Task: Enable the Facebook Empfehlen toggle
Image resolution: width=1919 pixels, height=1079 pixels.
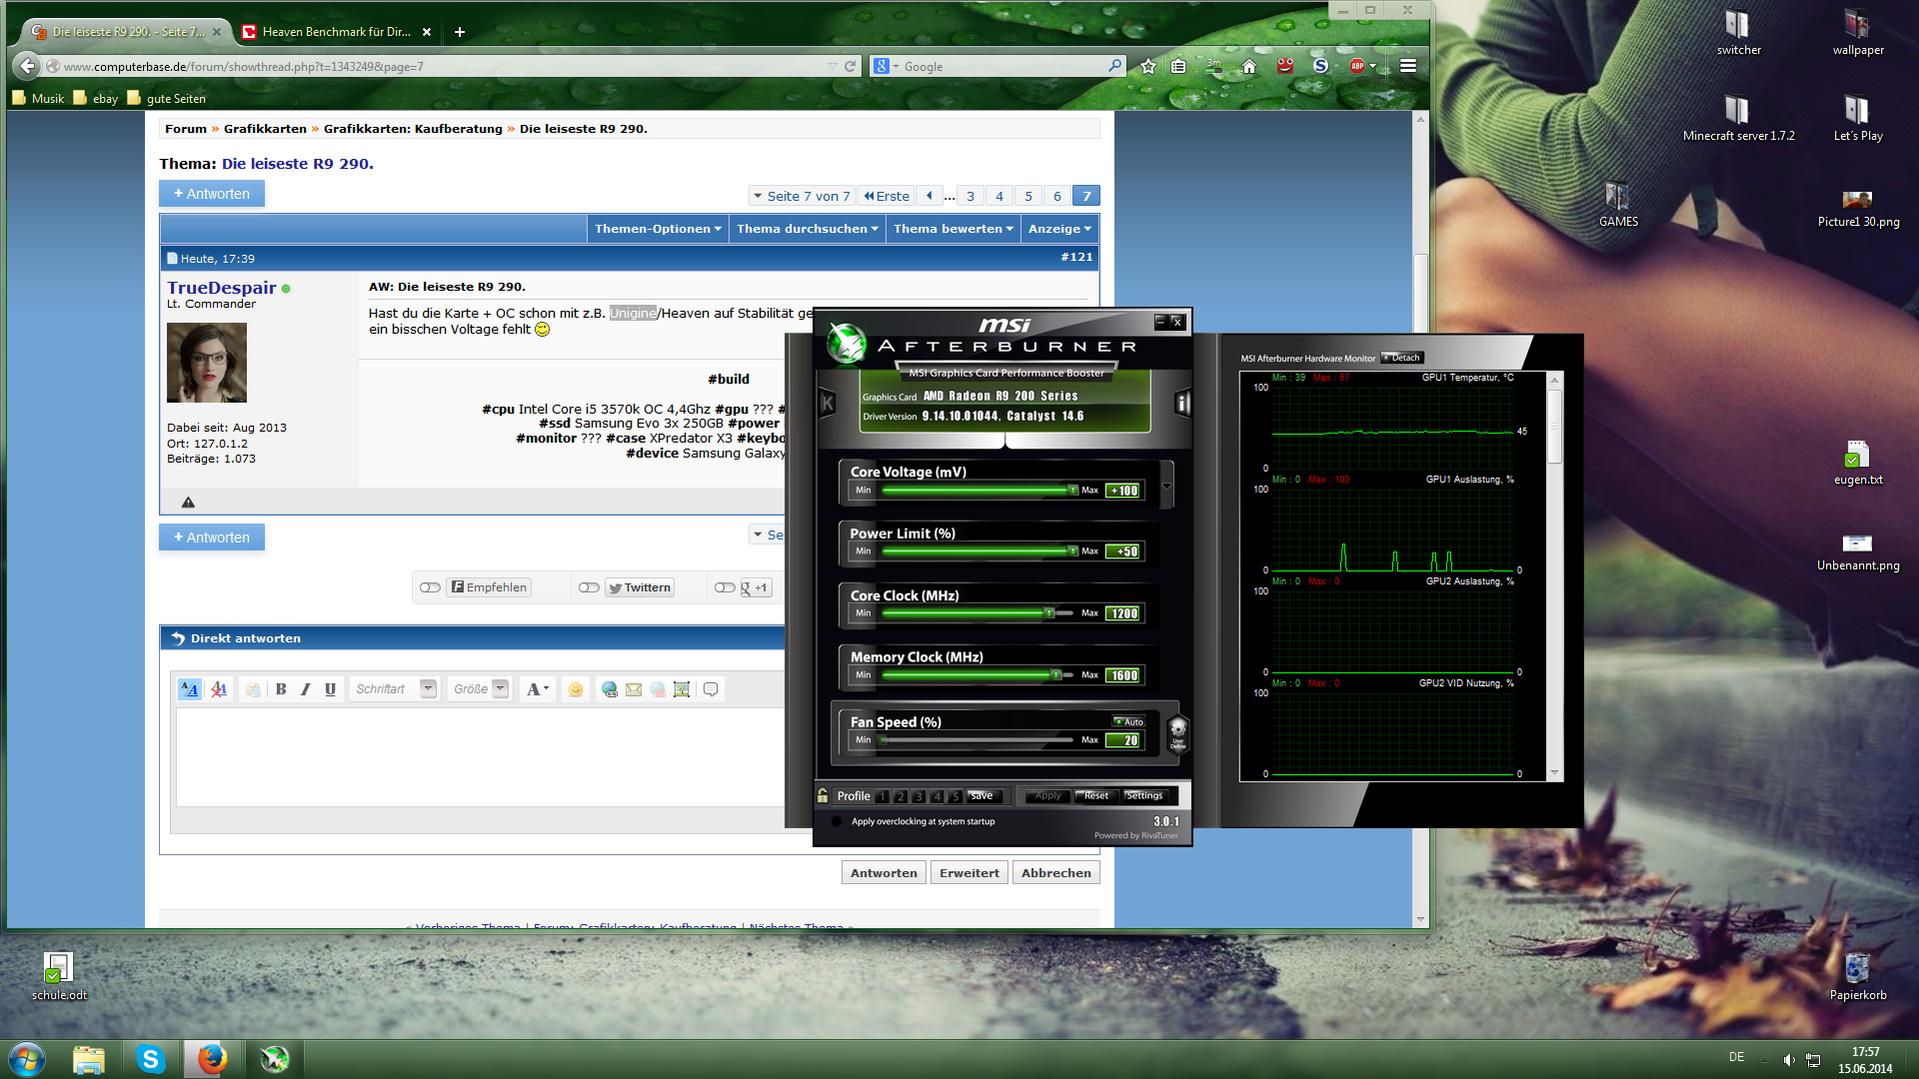Action: [x=430, y=588]
